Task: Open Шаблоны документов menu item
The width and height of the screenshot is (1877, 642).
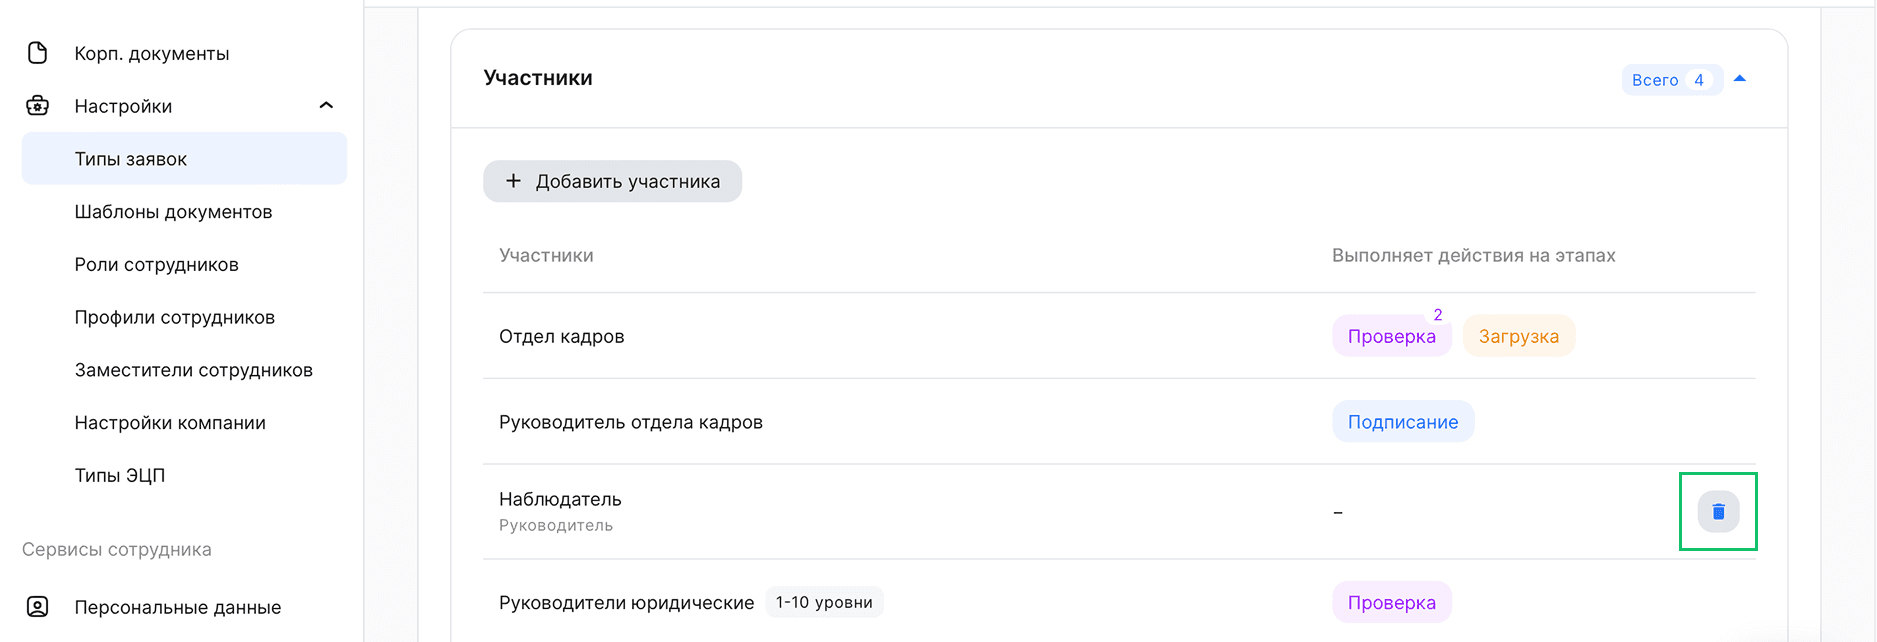Action: click(173, 212)
